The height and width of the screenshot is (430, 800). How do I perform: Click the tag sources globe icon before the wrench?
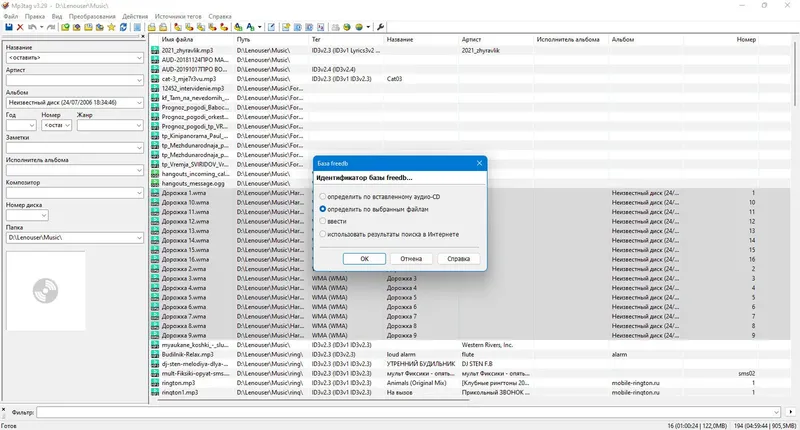click(359, 27)
